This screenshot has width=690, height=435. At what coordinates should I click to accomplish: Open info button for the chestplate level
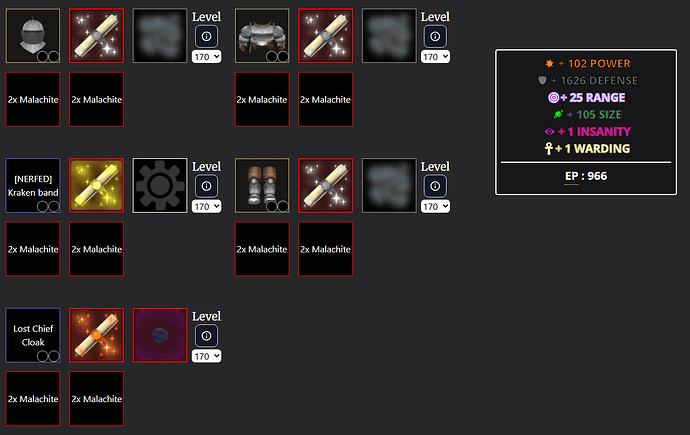pyautogui.click(x=435, y=37)
